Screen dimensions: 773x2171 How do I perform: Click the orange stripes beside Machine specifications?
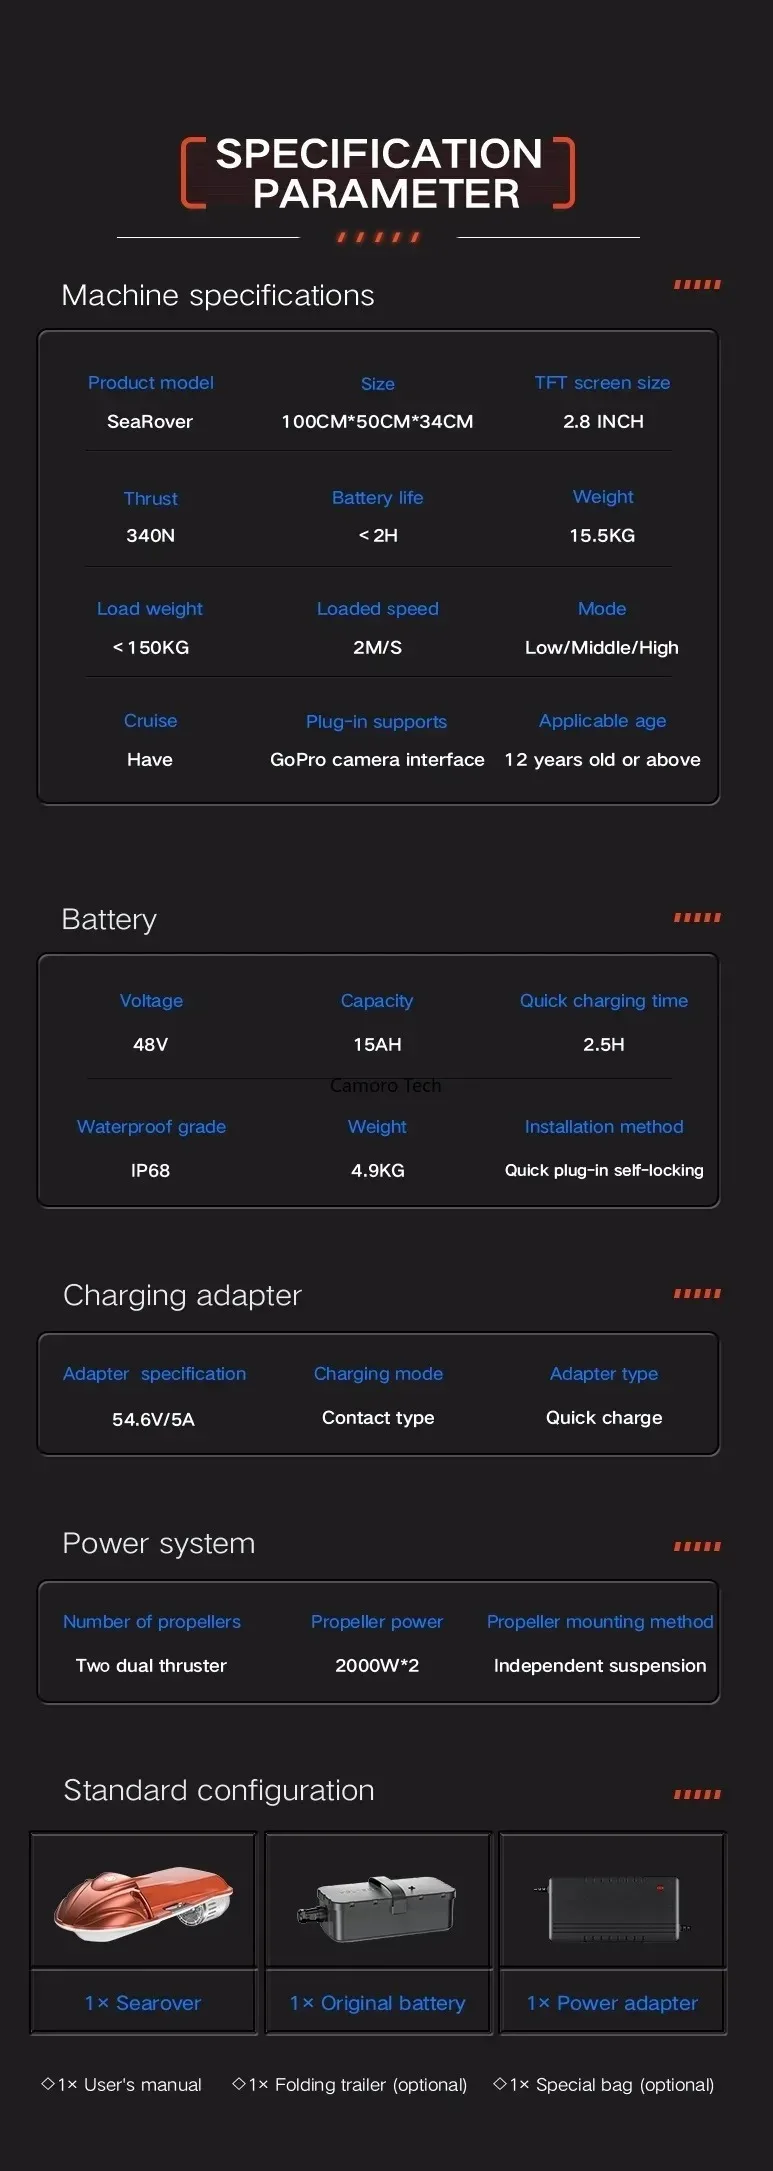(x=697, y=285)
